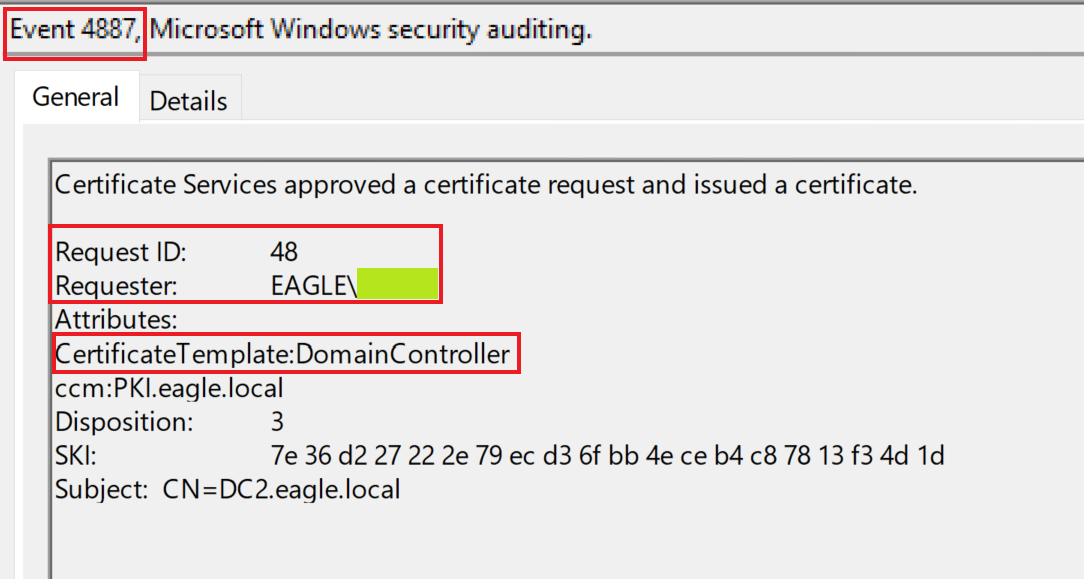Click the 'Disposition:' label
Screen dimensions: 1084x579
[124, 421]
